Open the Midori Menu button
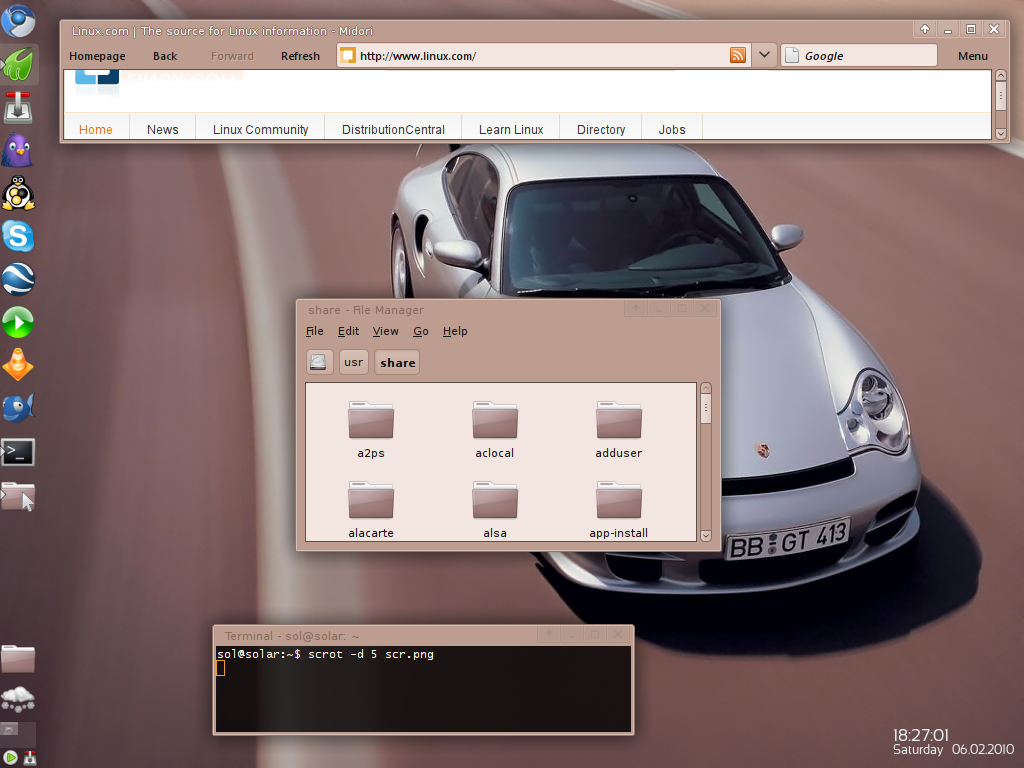The height and width of the screenshot is (768, 1024). click(x=972, y=56)
